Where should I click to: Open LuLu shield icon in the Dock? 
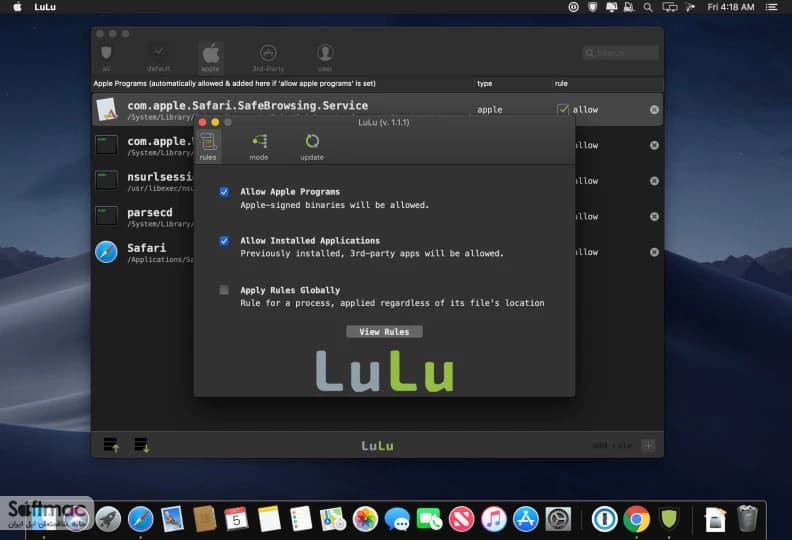[x=668, y=519]
